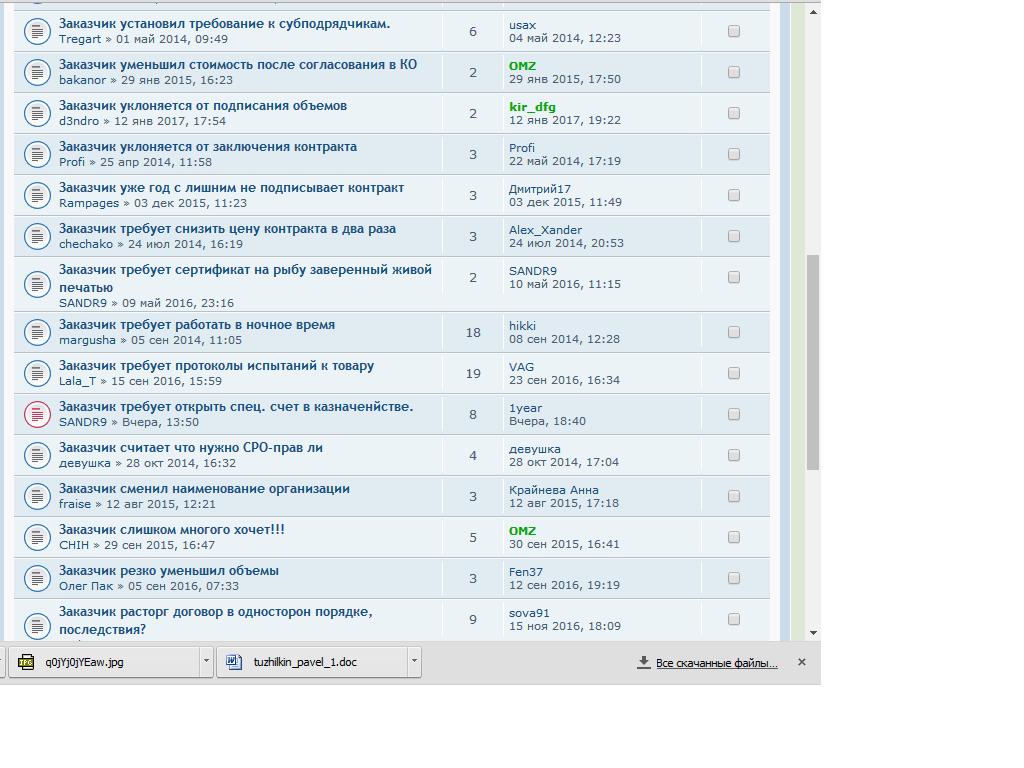Close the downloads bar
The width and height of the screenshot is (1024, 768).
click(801, 662)
